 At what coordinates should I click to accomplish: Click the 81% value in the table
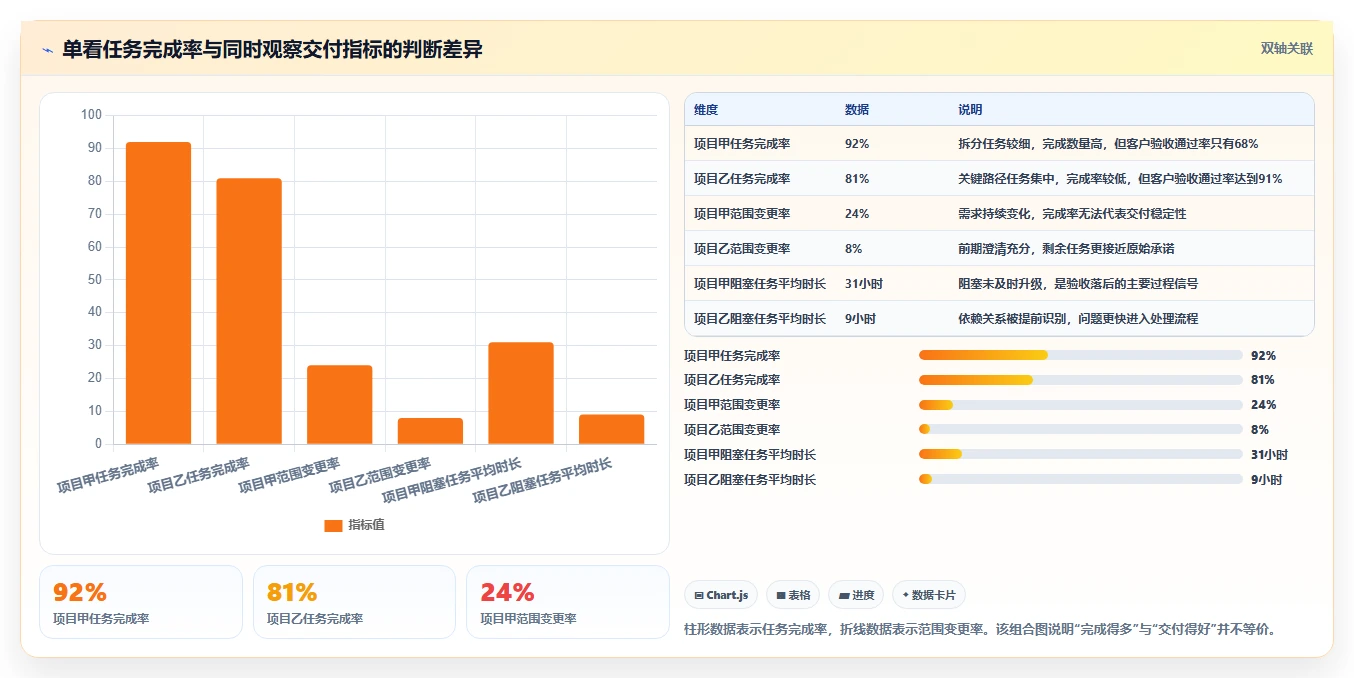point(857,179)
